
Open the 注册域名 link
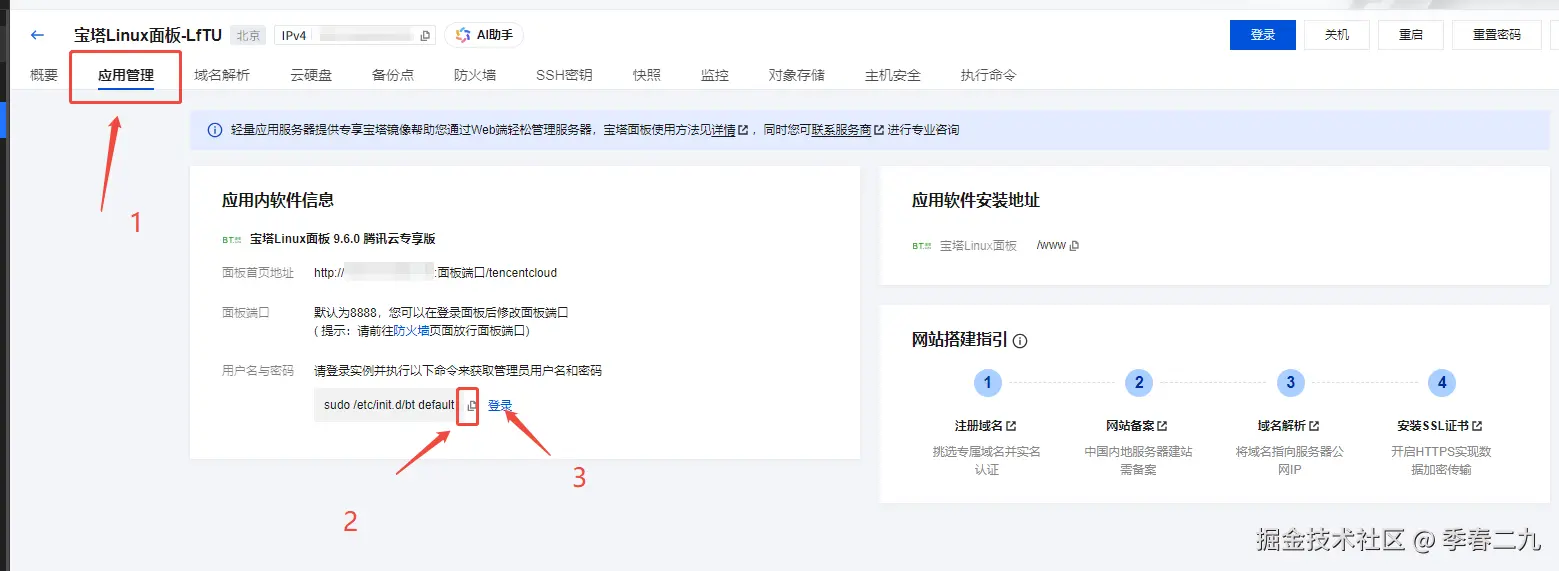[986, 425]
